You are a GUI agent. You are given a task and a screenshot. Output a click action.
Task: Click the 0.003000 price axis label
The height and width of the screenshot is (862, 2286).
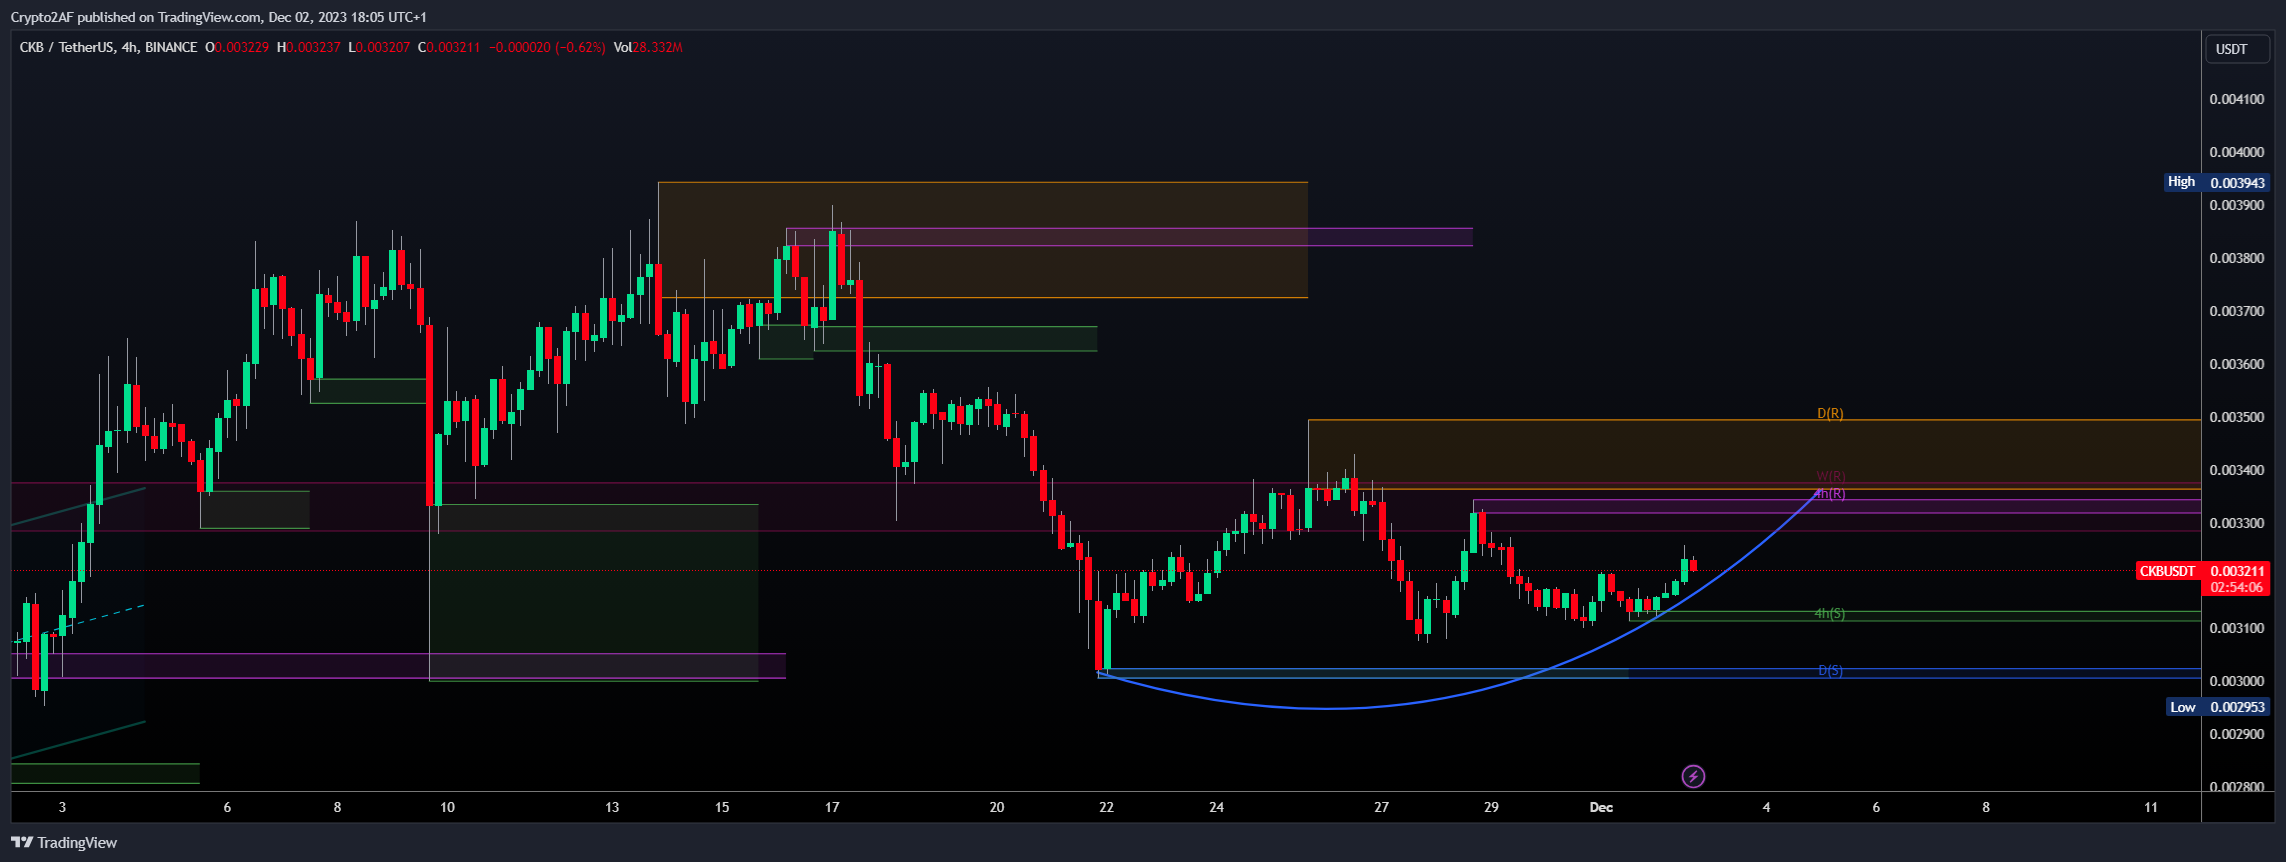(x=2237, y=681)
